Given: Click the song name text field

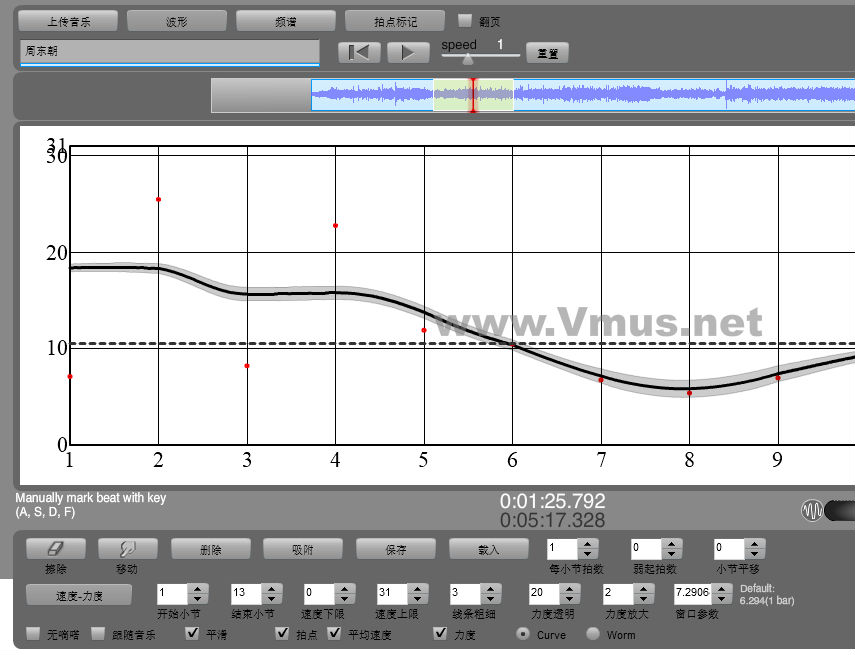Looking at the screenshot, I should (x=169, y=52).
